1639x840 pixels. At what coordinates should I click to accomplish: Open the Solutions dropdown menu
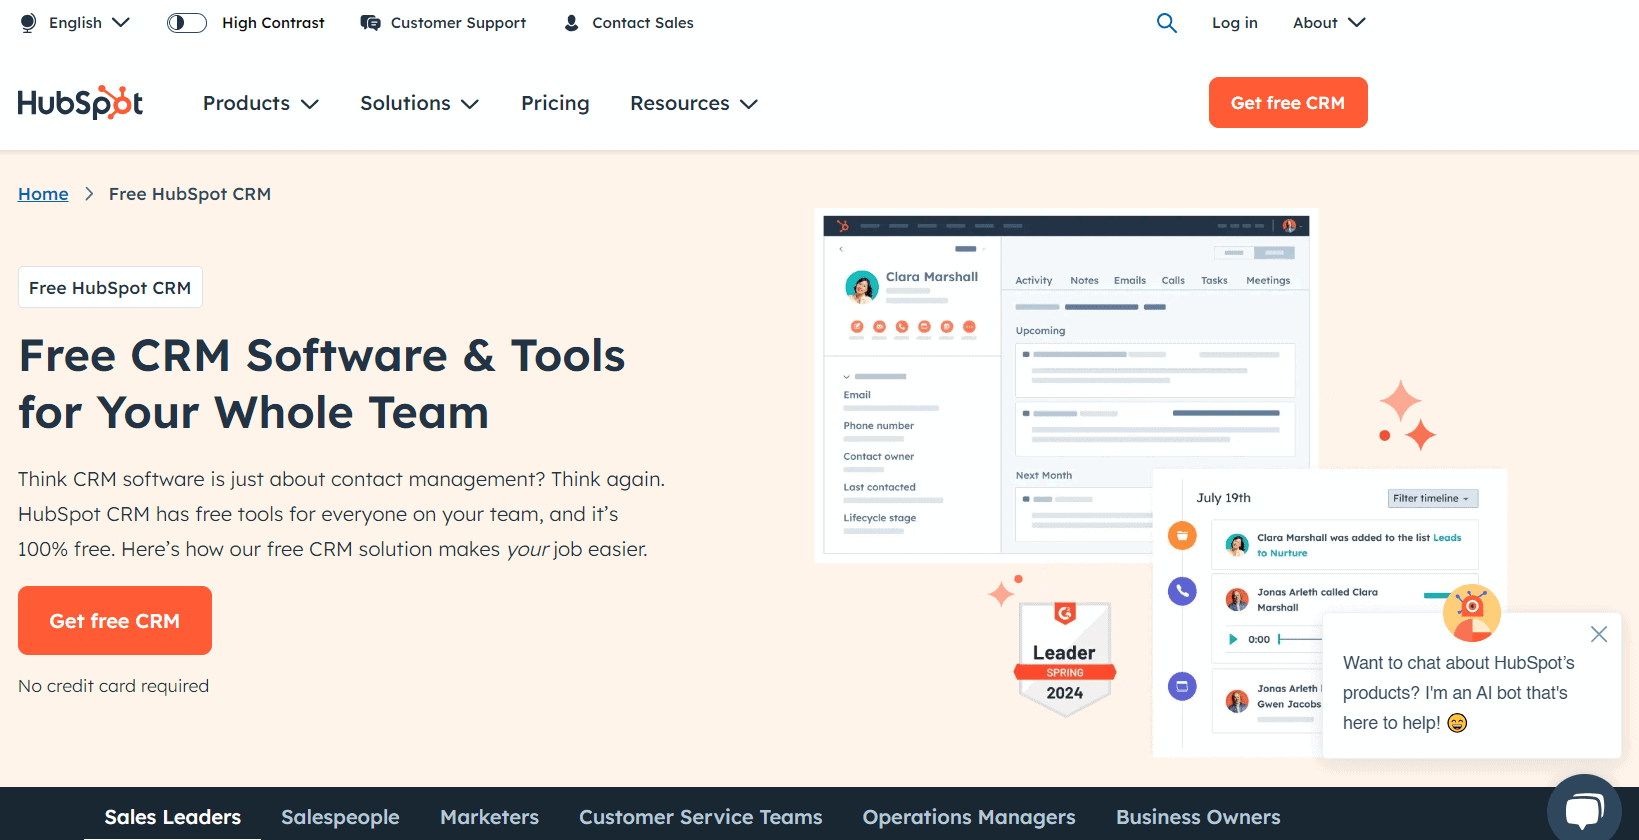pos(420,103)
